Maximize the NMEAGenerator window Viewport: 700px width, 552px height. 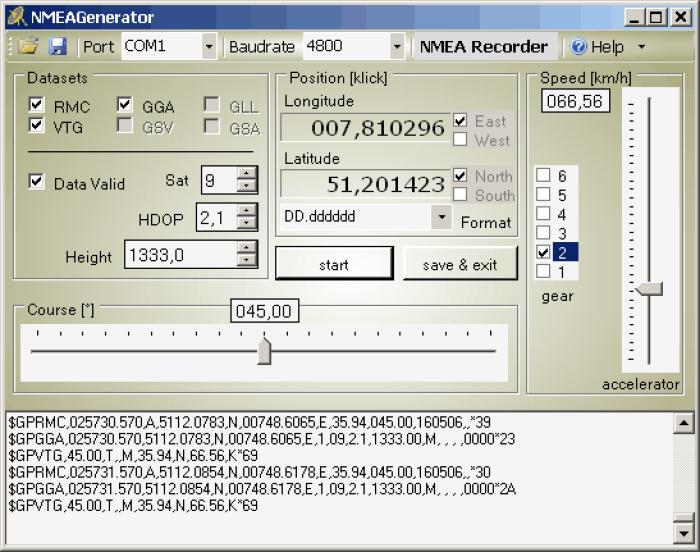656,17
